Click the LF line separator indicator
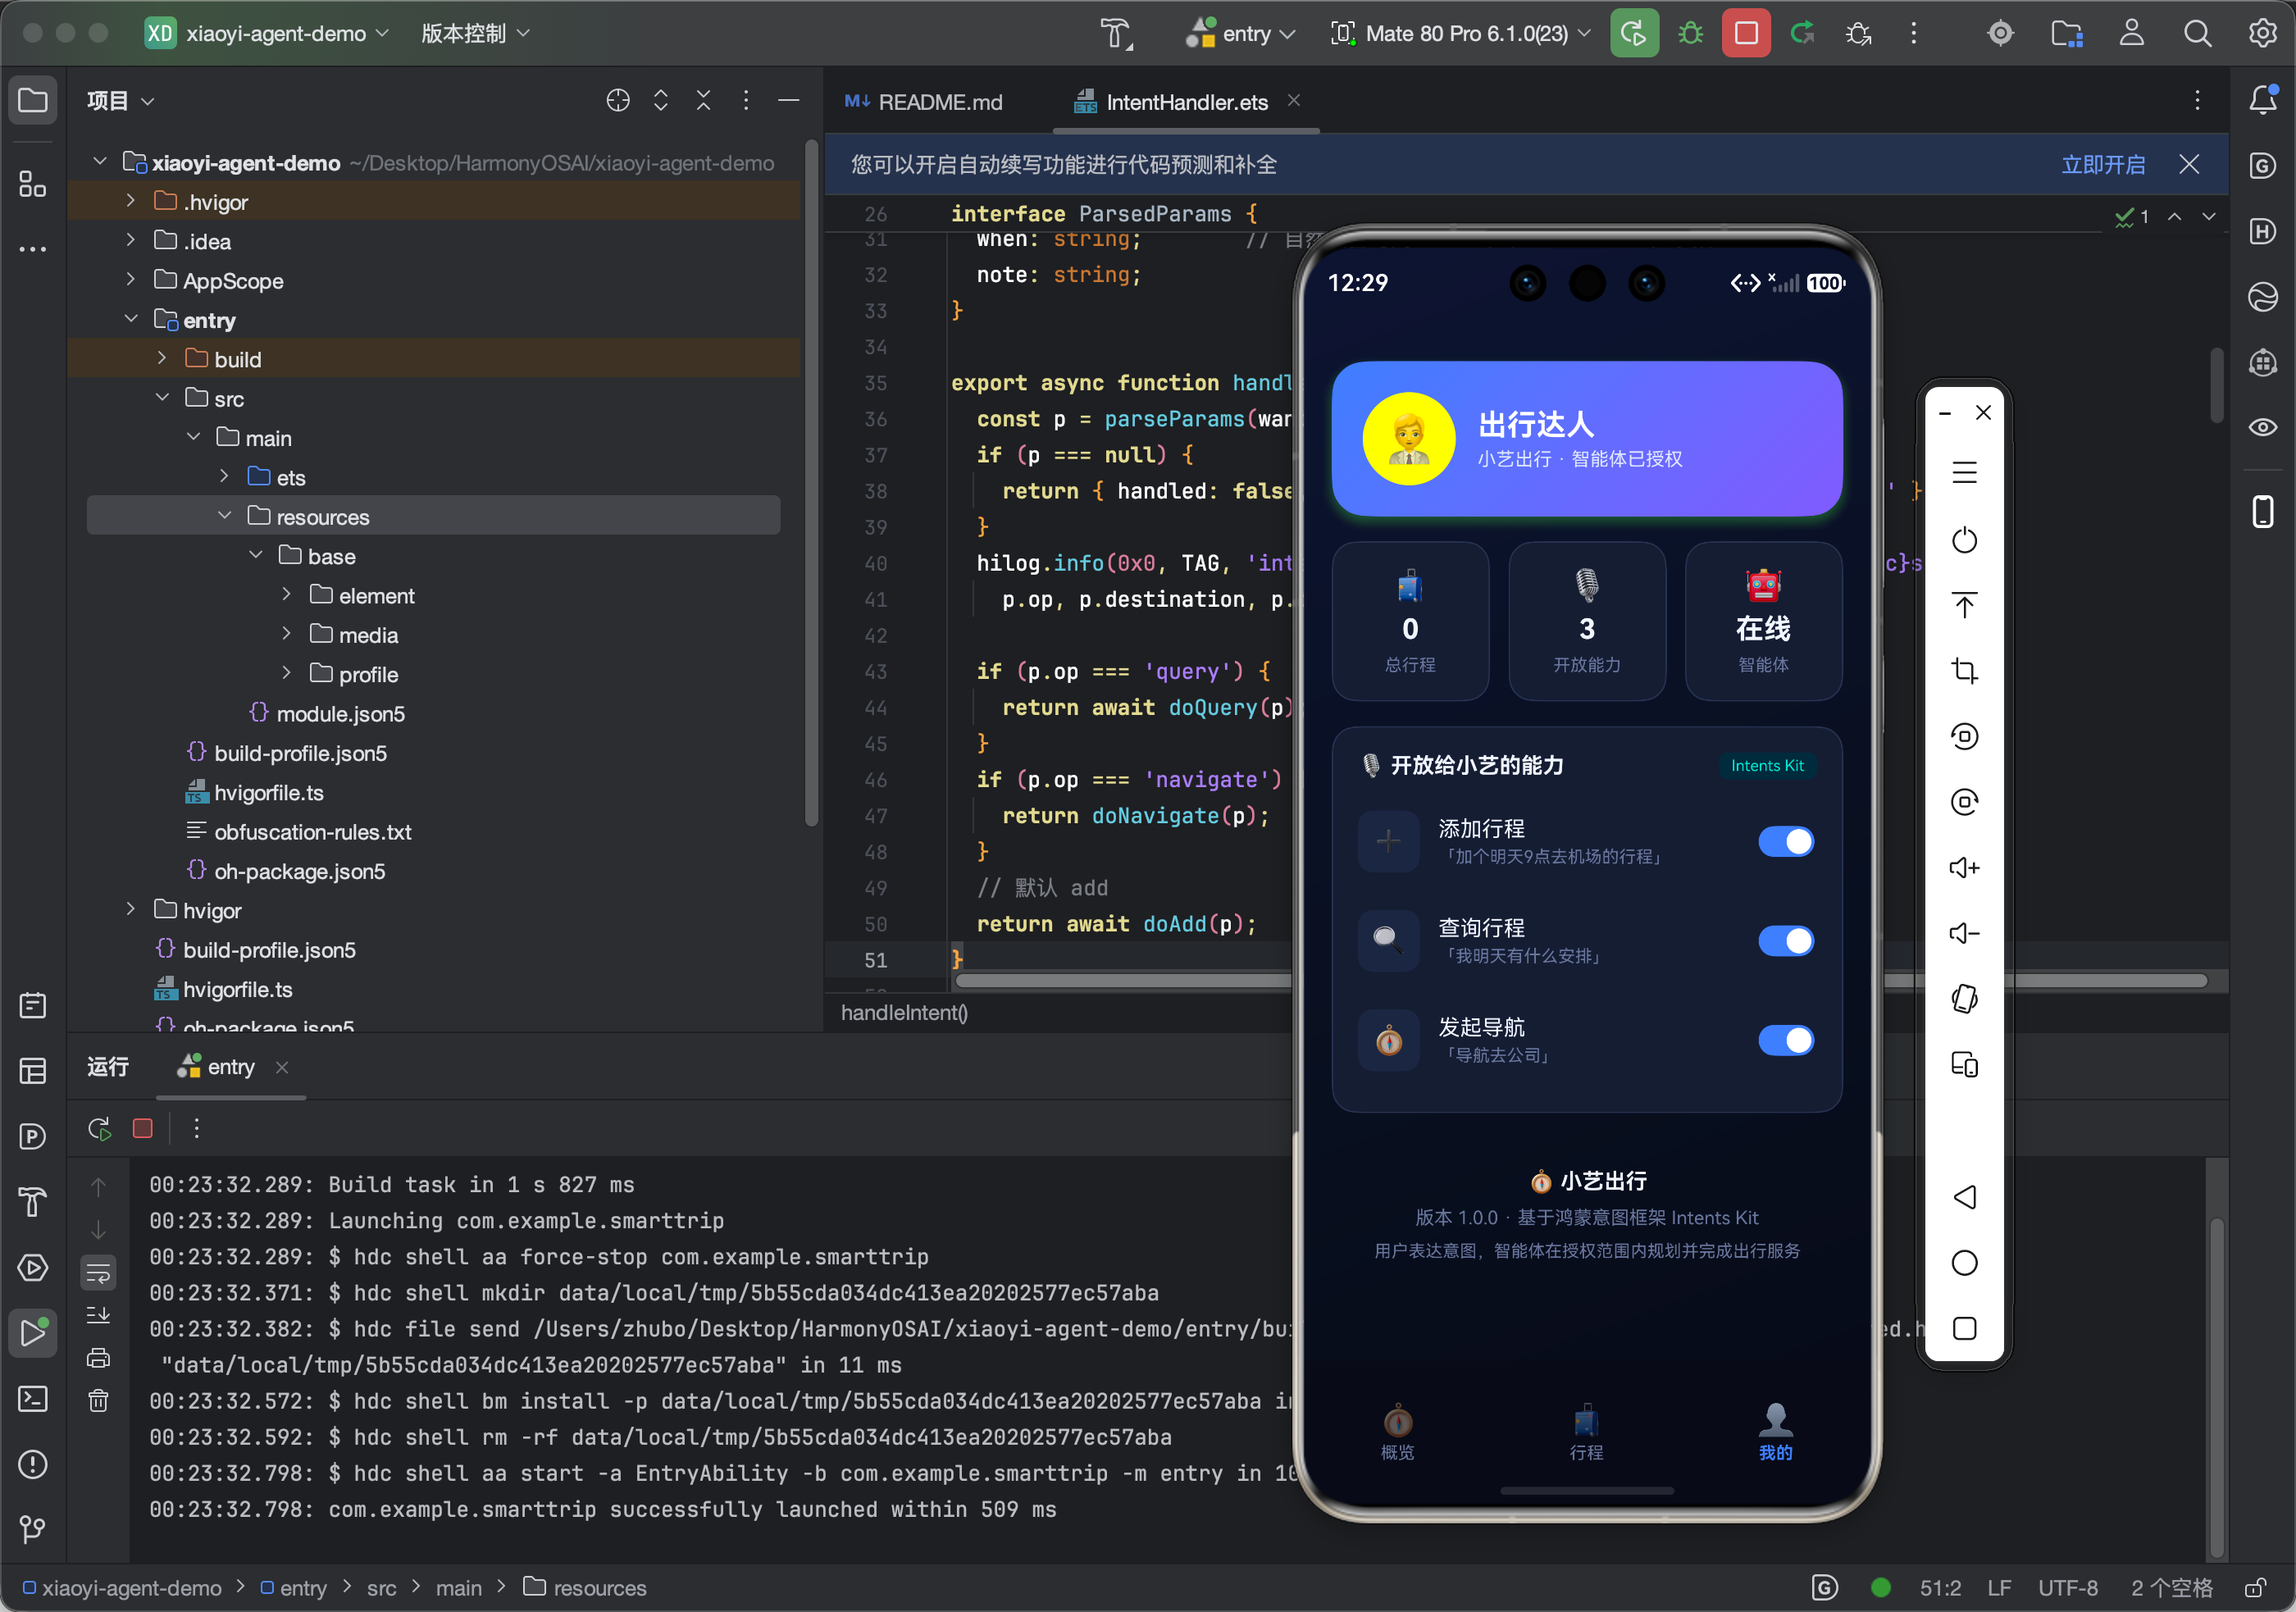The height and width of the screenshot is (1612, 2296). point(1999,1588)
